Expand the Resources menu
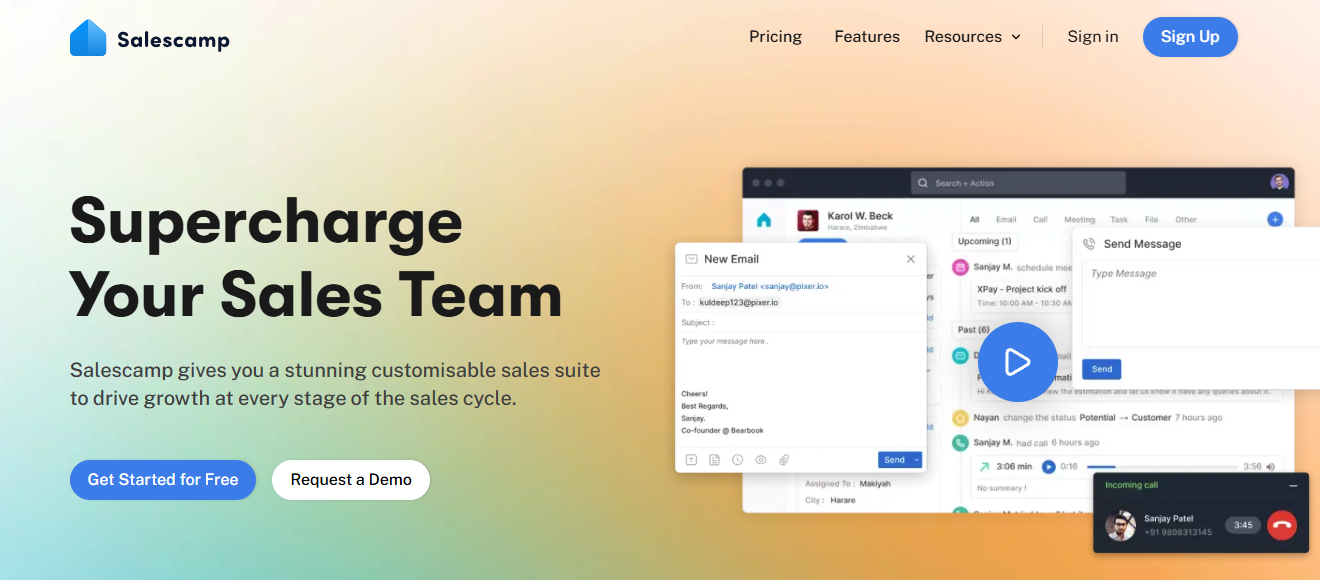 (973, 37)
